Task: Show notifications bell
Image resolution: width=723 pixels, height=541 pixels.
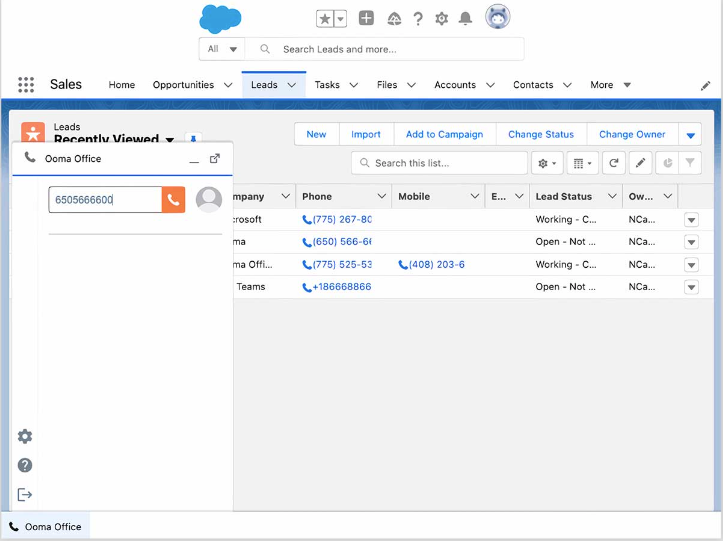Action: (x=465, y=19)
